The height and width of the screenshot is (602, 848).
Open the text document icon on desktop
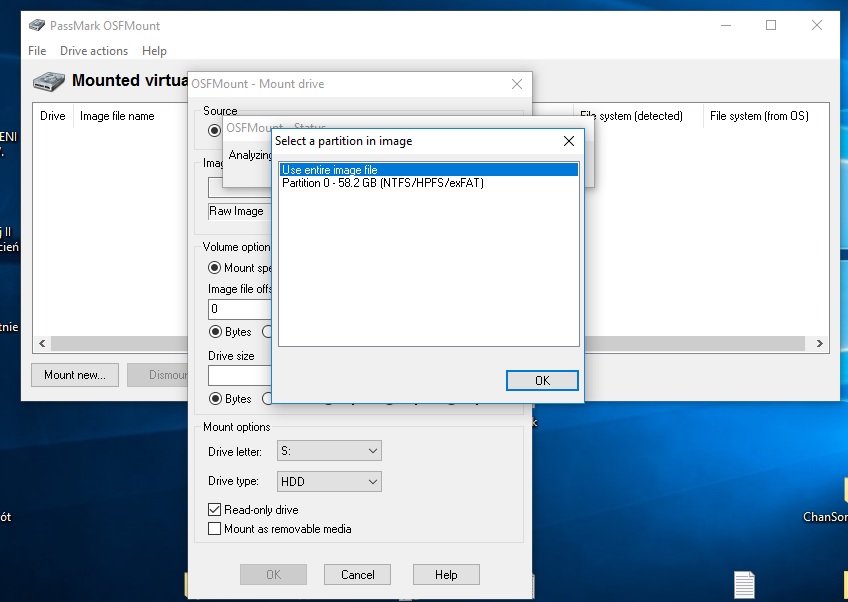[x=744, y=585]
